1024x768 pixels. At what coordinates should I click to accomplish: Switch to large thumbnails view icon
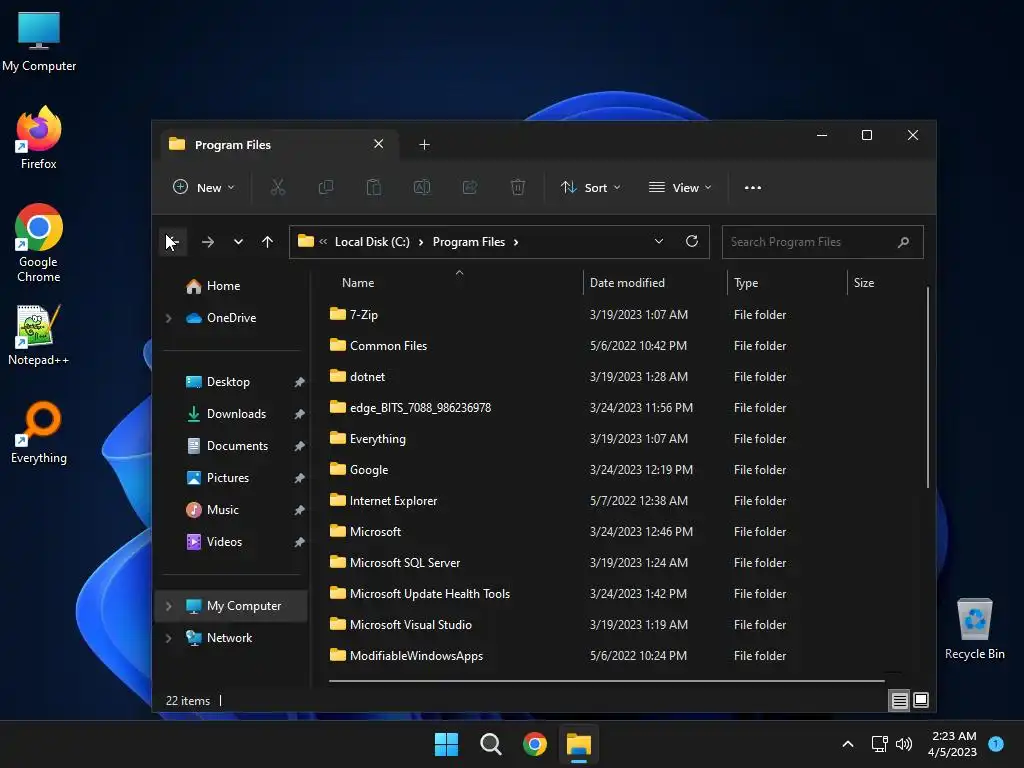coord(921,701)
